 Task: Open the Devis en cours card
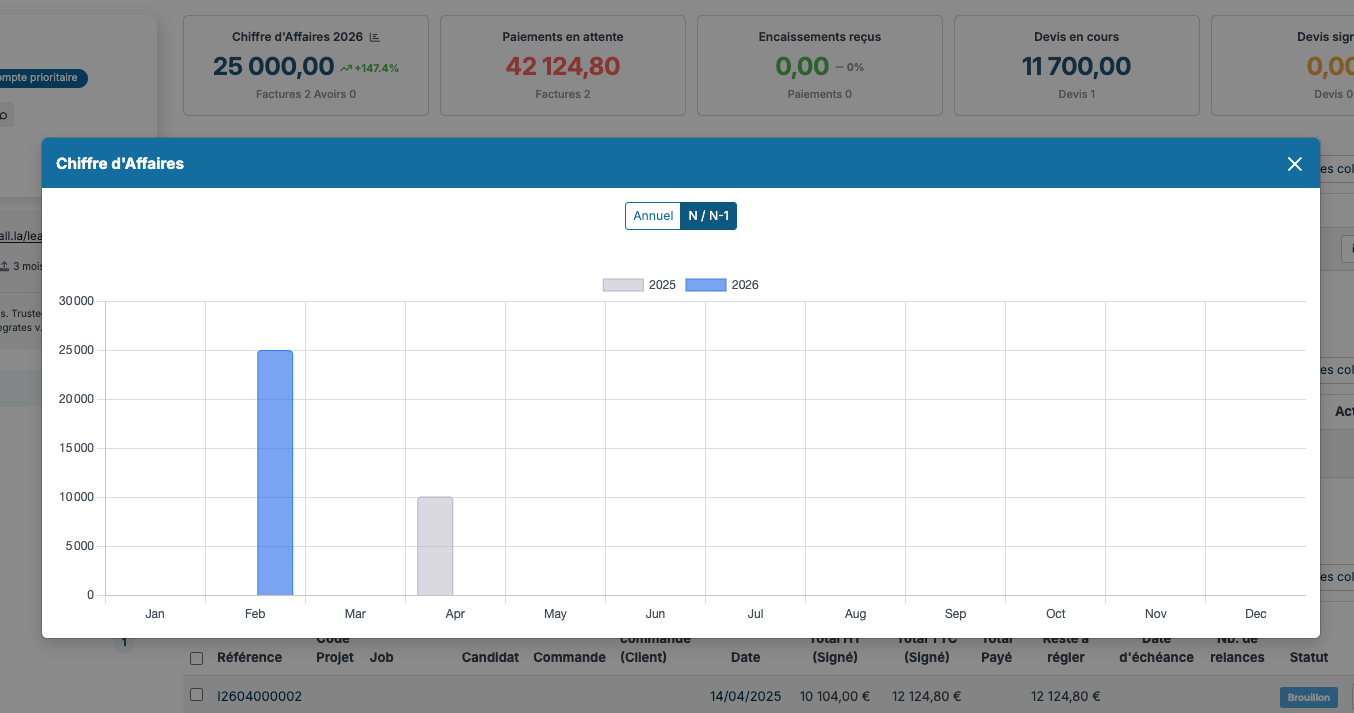tap(1077, 65)
